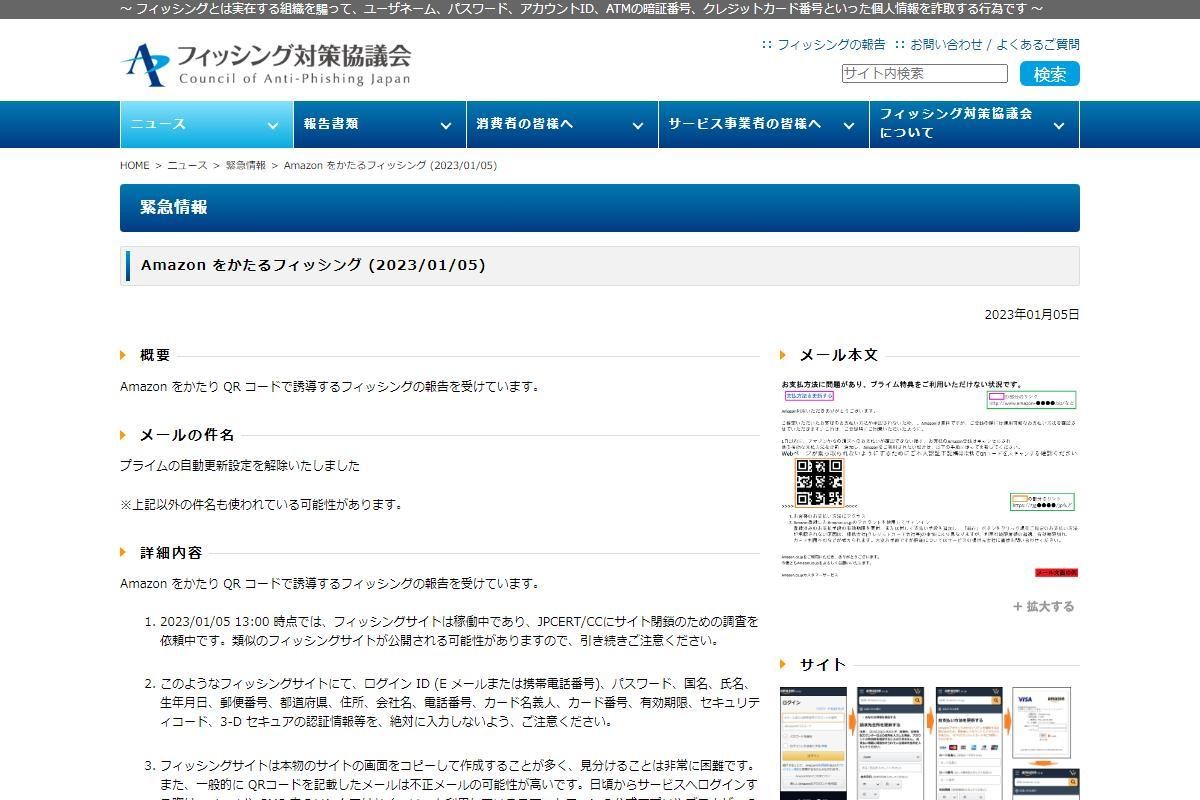This screenshot has height=800, width=1200.
Task: Click the メール本文 sidebar heading
Action: (839, 355)
